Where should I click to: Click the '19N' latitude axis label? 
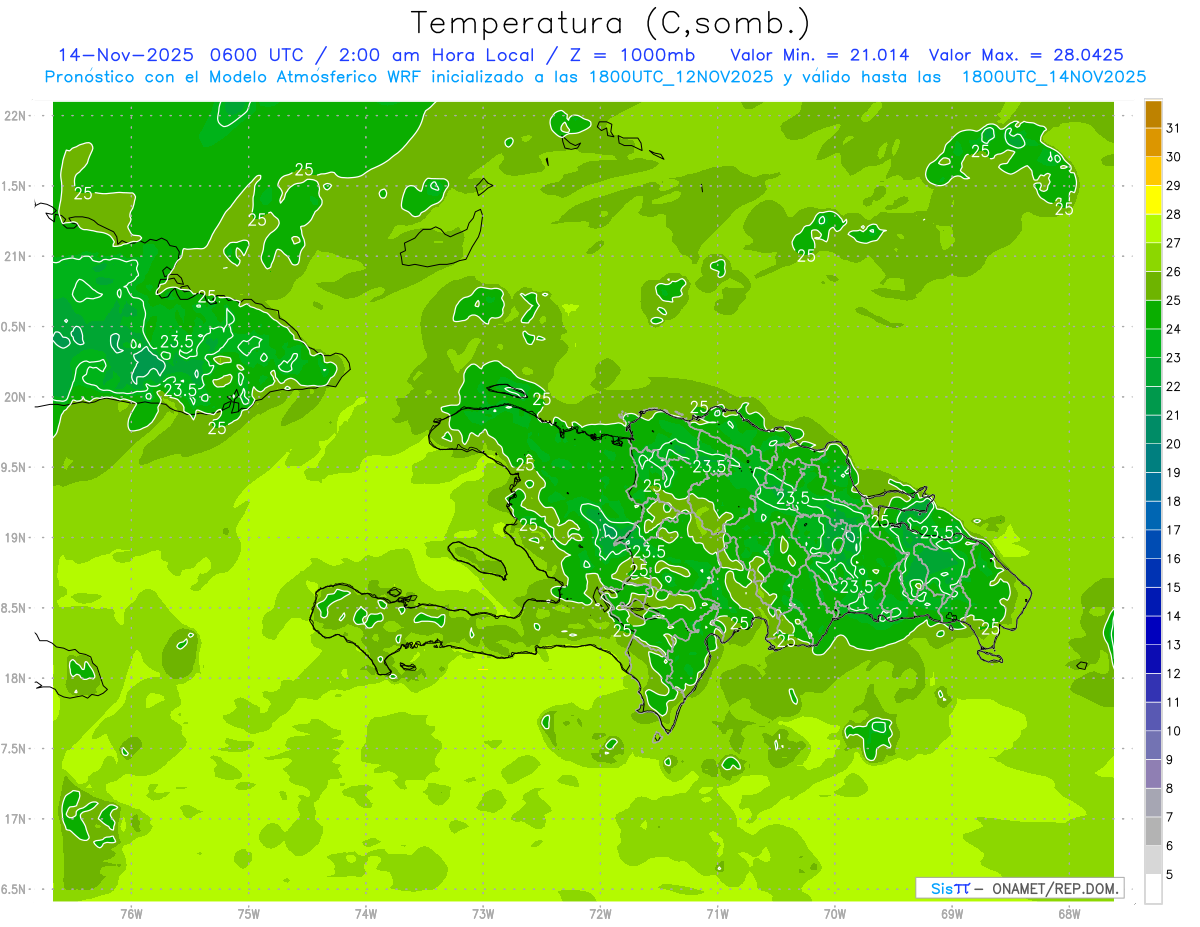14,537
